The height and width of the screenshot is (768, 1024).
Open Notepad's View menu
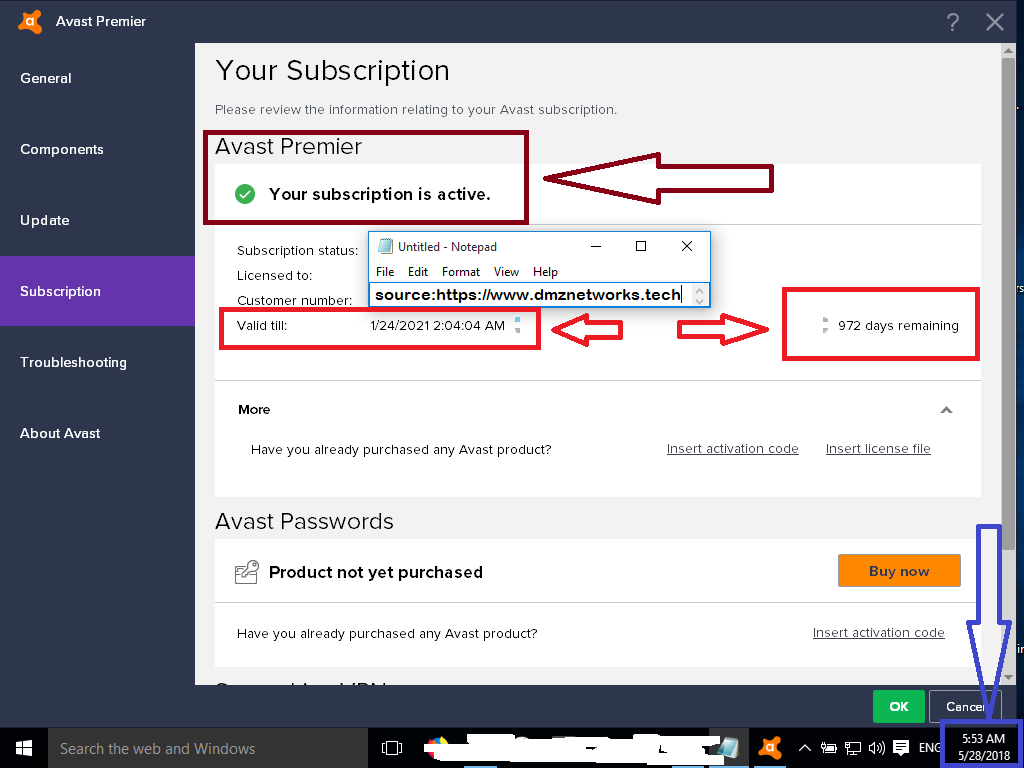tap(506, 272)
